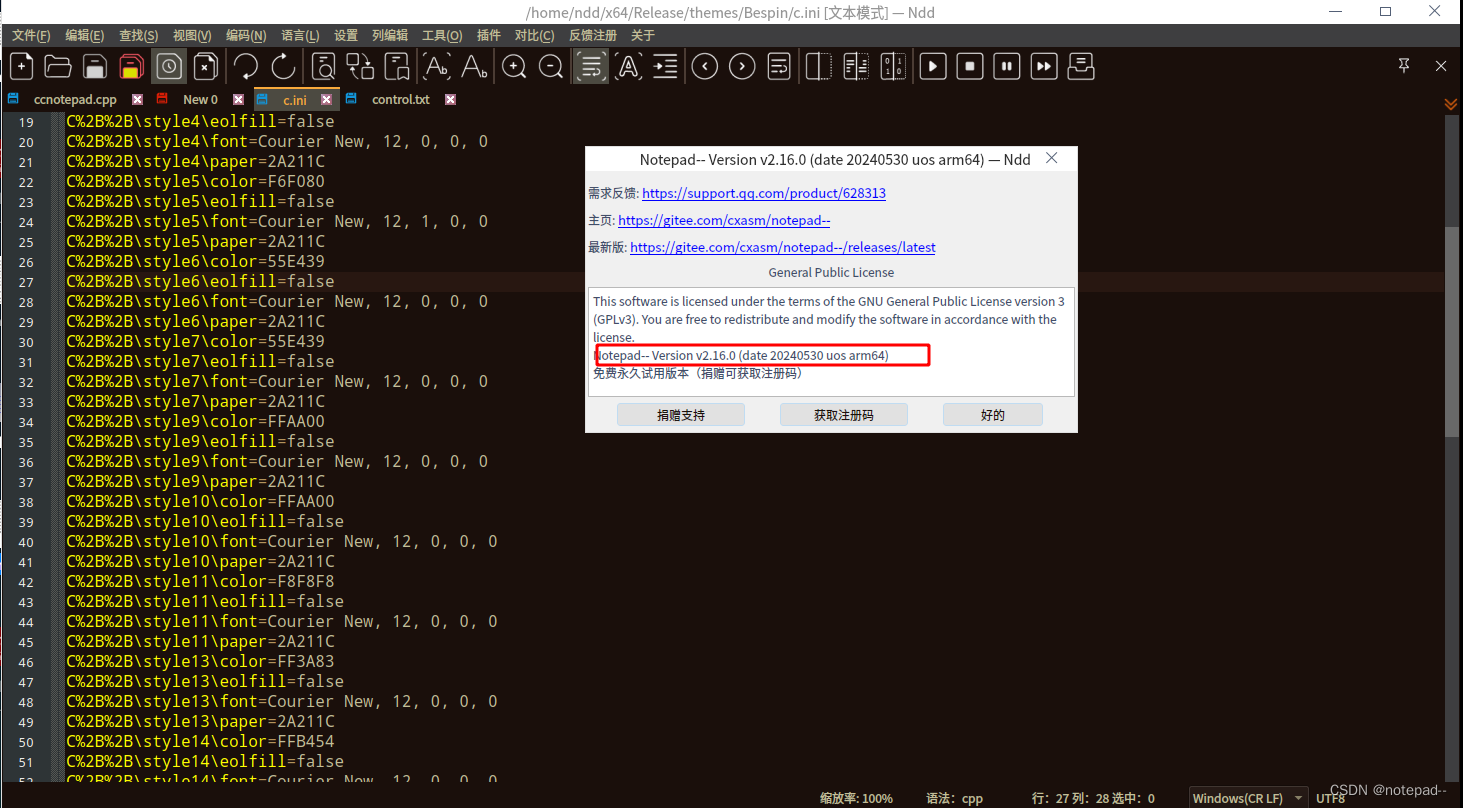Toggle the split view panel icon

coord(817,66)
